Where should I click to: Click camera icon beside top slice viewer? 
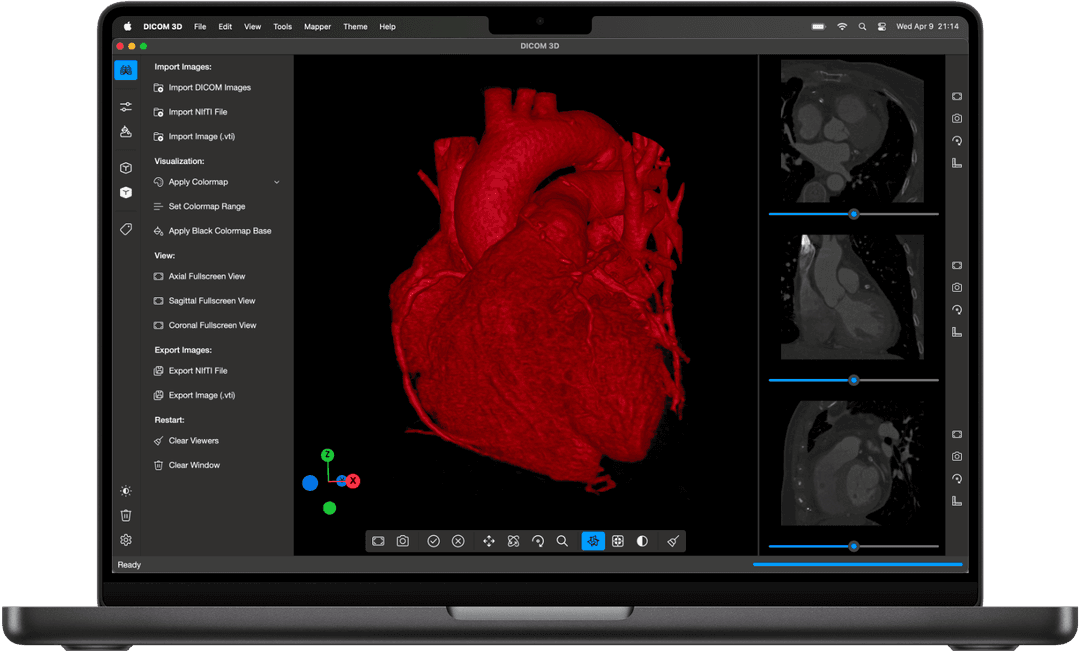(x=957, y=118)
